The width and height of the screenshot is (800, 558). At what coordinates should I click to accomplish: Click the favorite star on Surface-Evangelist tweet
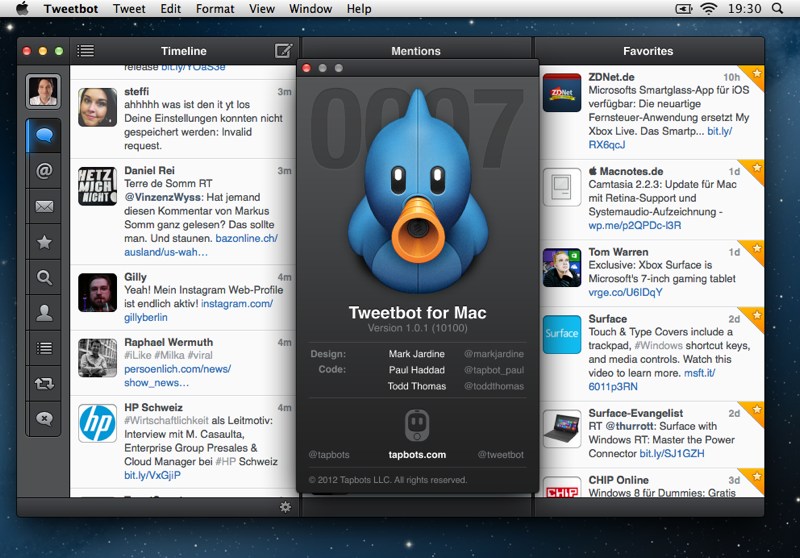point(757,410)
